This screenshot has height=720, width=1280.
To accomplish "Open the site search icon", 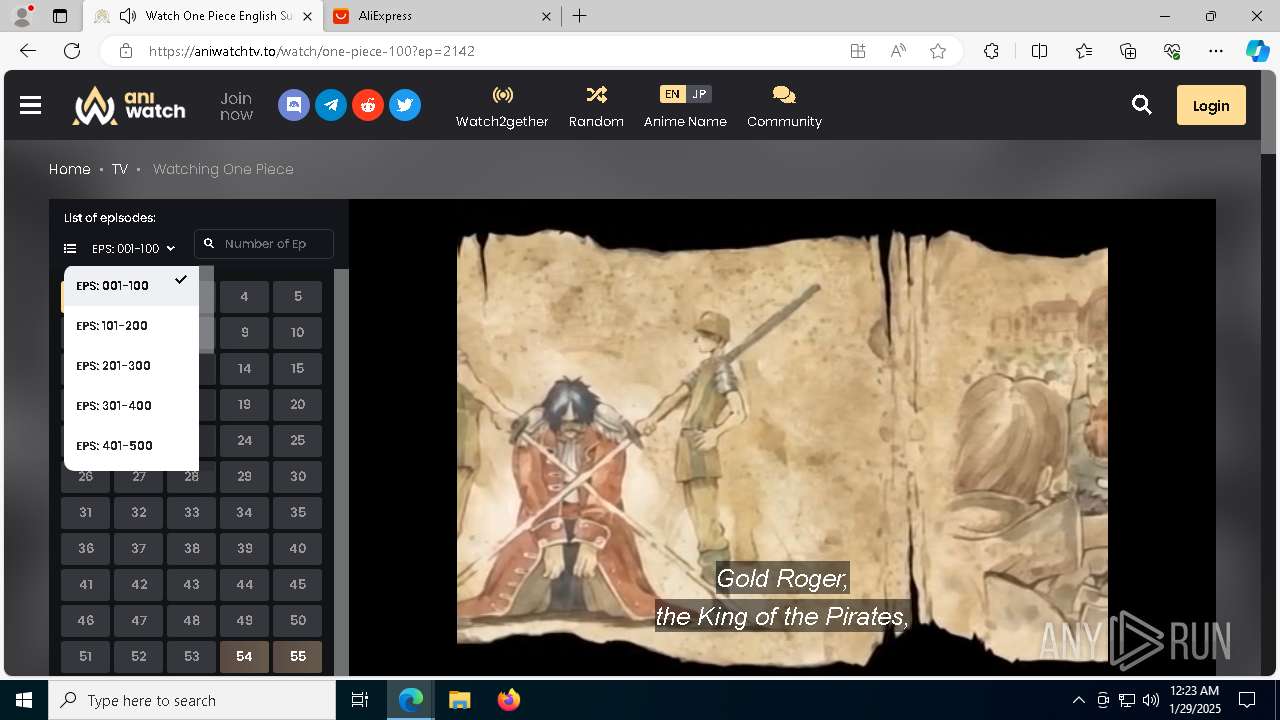I will (x=1141, y=105).
